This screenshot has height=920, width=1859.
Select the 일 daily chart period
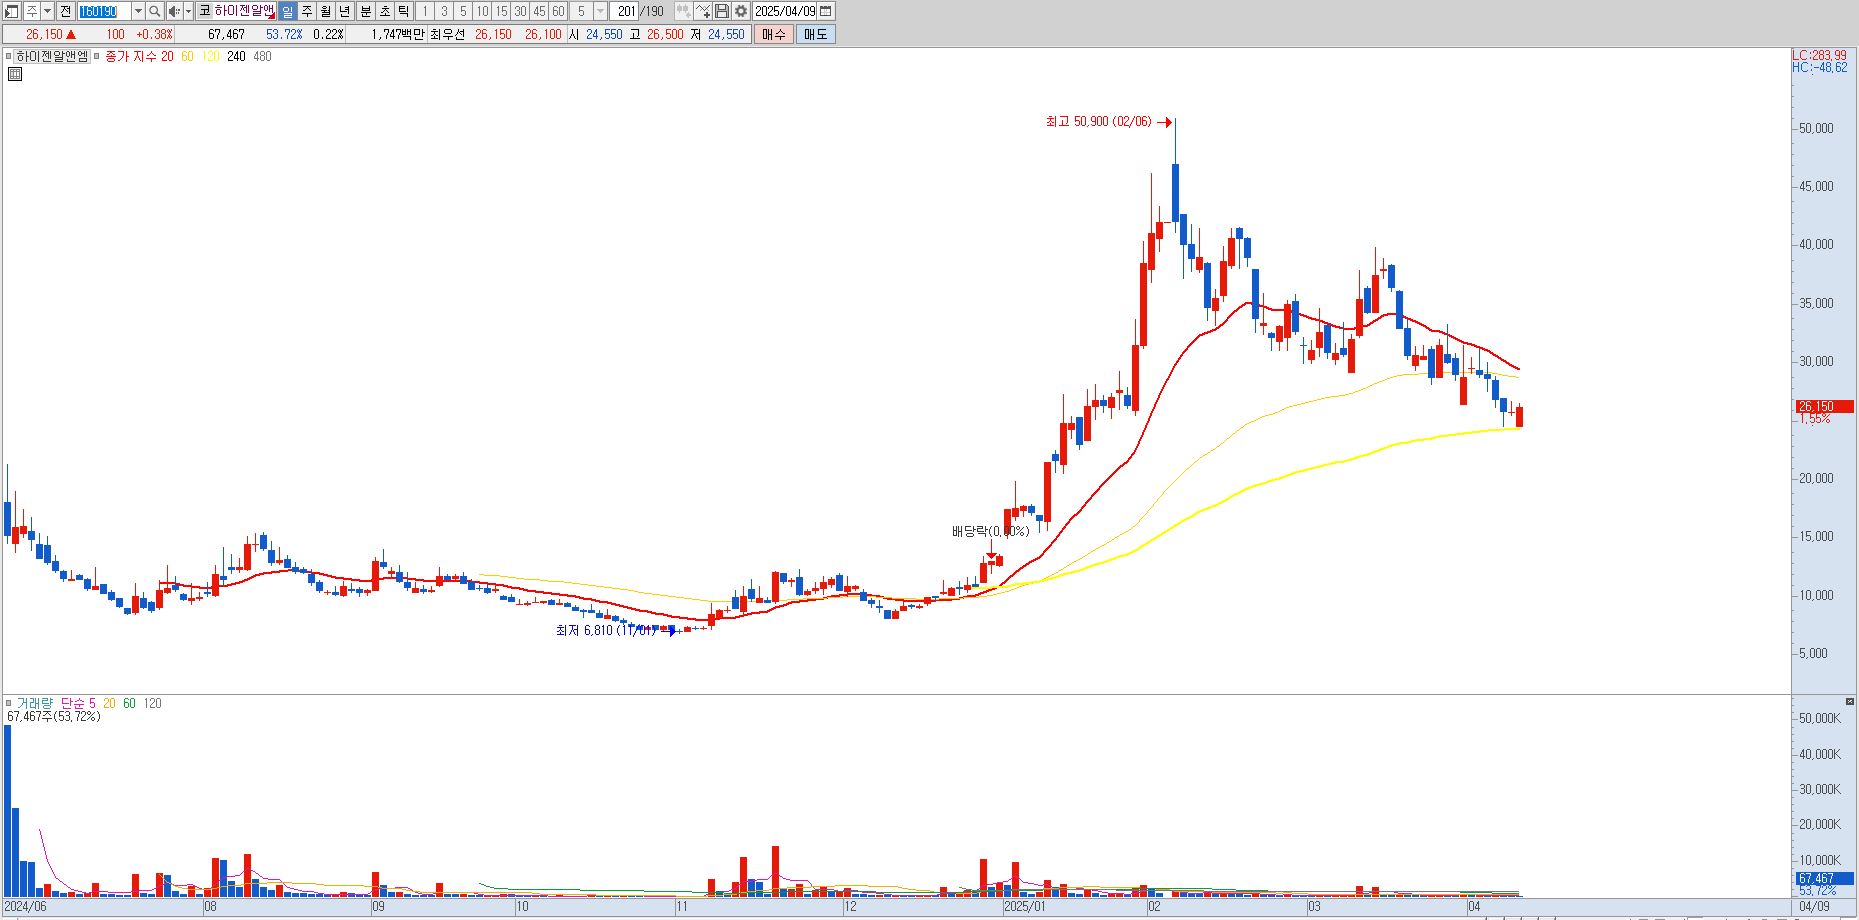click(288, 11)
